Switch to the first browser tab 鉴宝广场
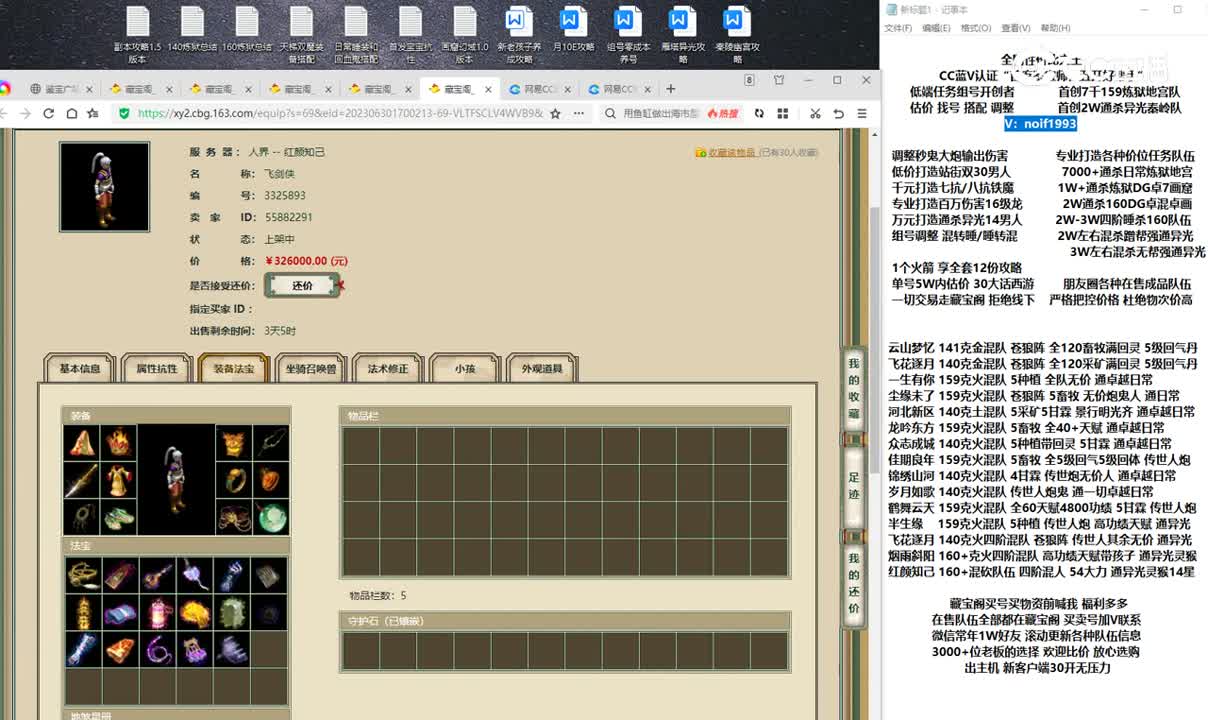 point(62,89)
